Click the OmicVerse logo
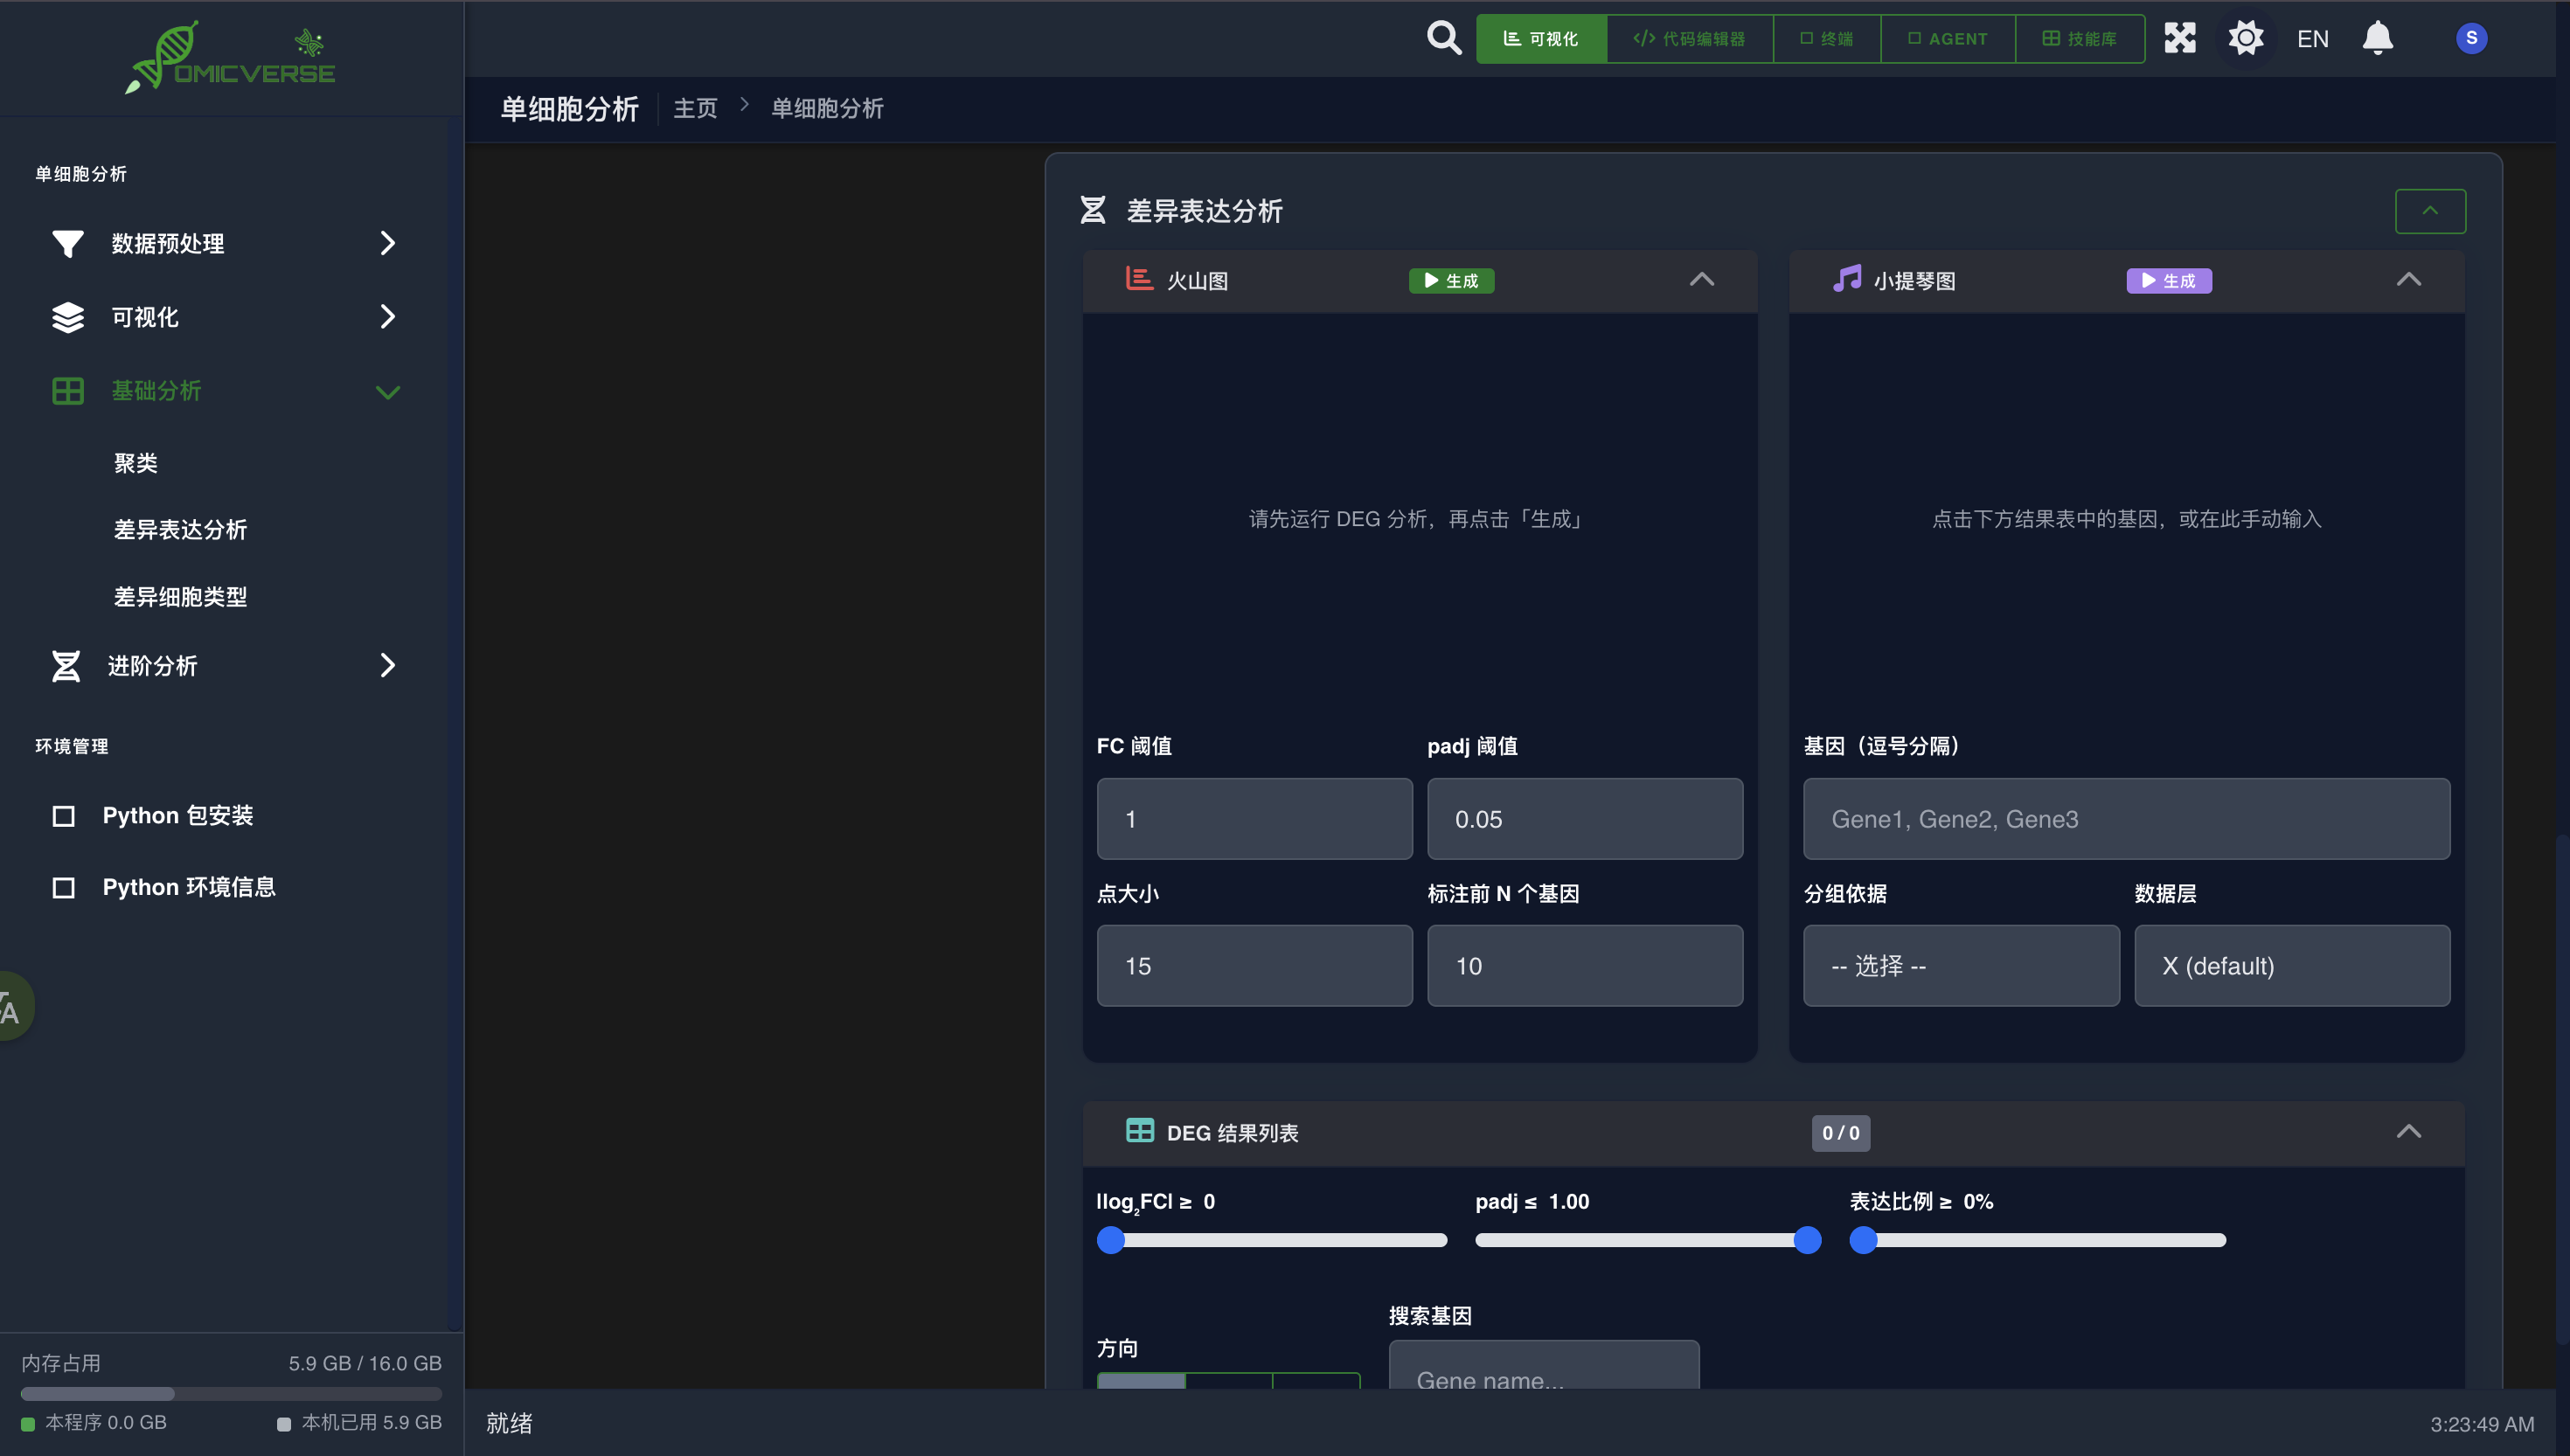The width and height of the screenshot is (2570, 1456). click(231, 58)
